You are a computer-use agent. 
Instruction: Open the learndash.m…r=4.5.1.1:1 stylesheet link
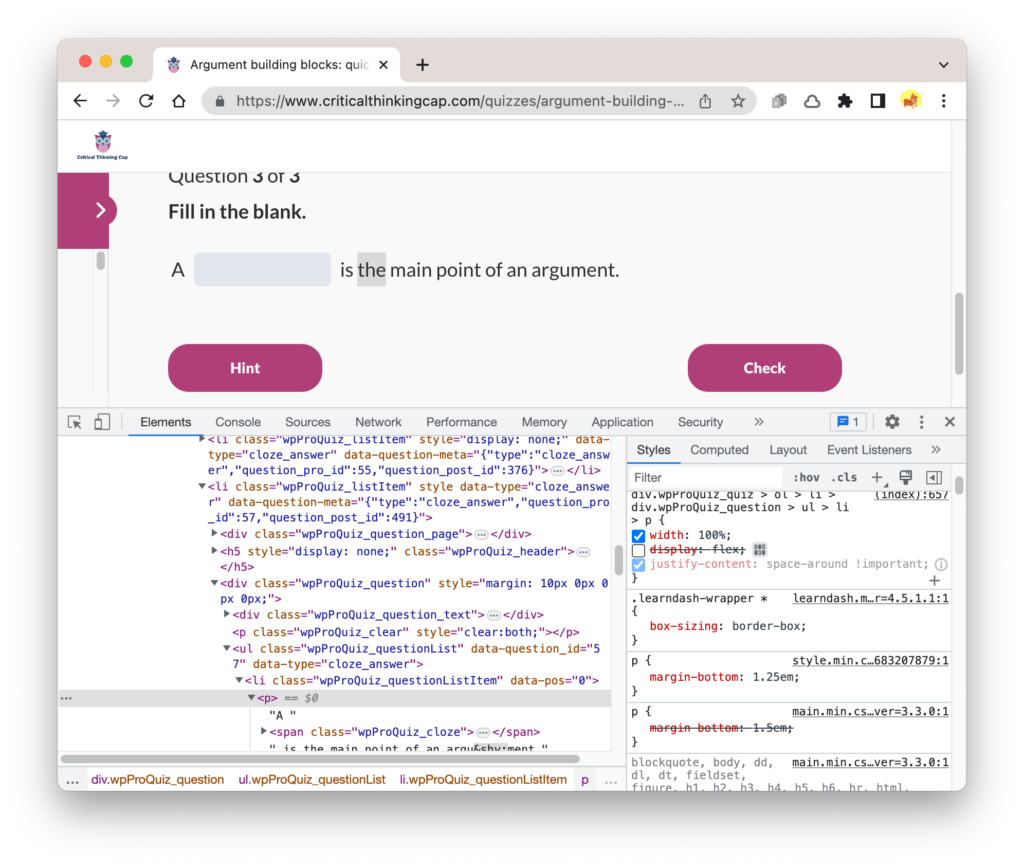click(871, 598)
